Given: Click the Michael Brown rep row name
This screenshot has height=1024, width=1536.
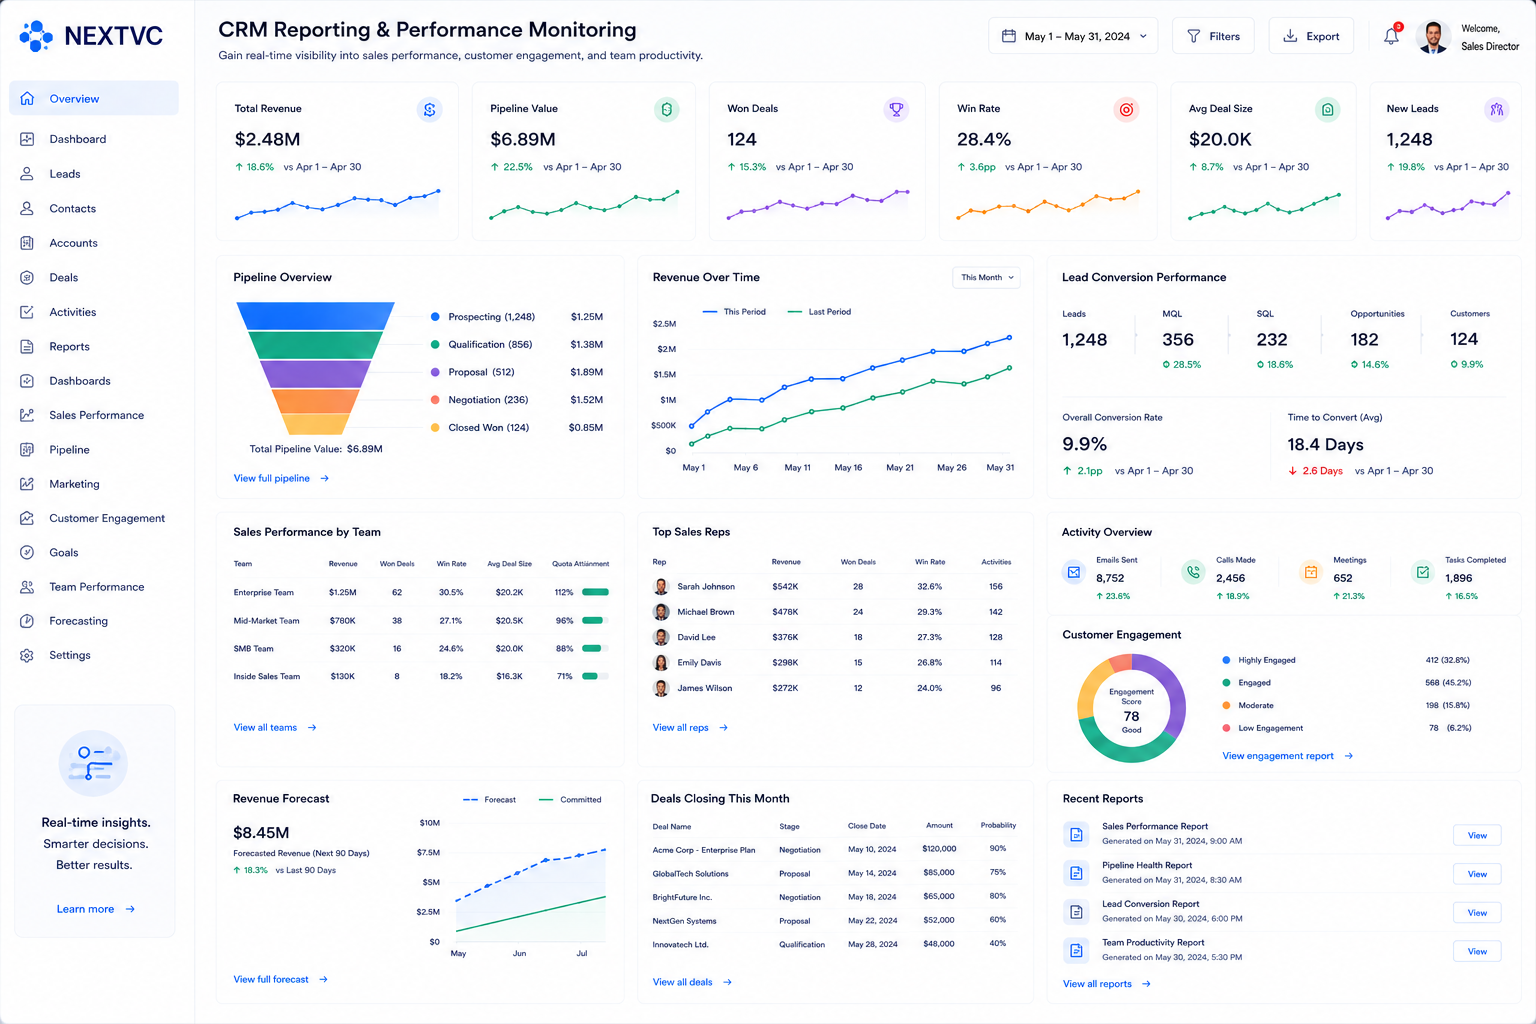Looking at the screenshot, I should pyautogui.click(x=705, y=612).
